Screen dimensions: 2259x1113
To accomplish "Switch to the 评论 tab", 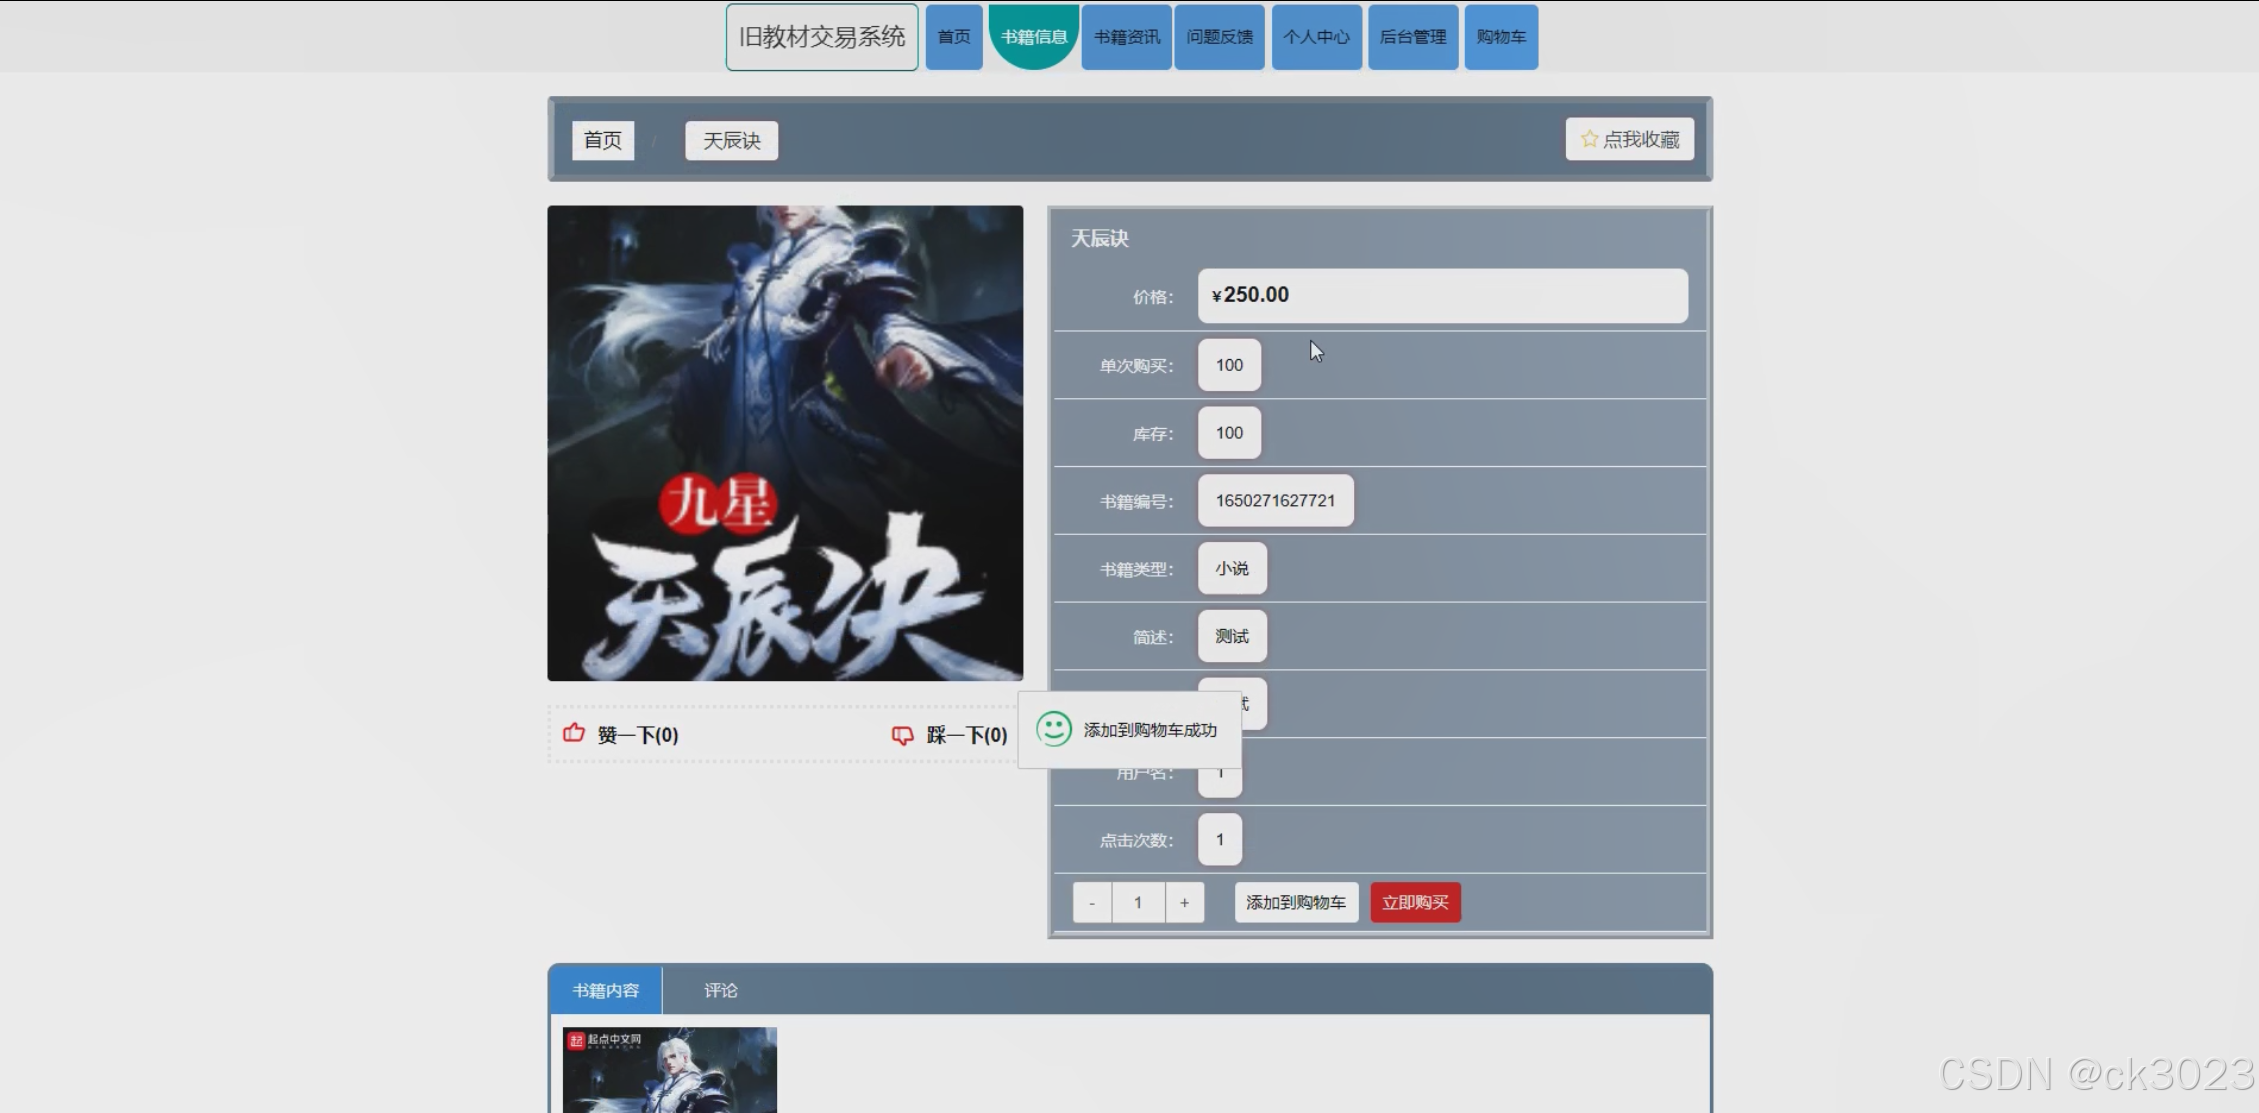I will point(720,990).
